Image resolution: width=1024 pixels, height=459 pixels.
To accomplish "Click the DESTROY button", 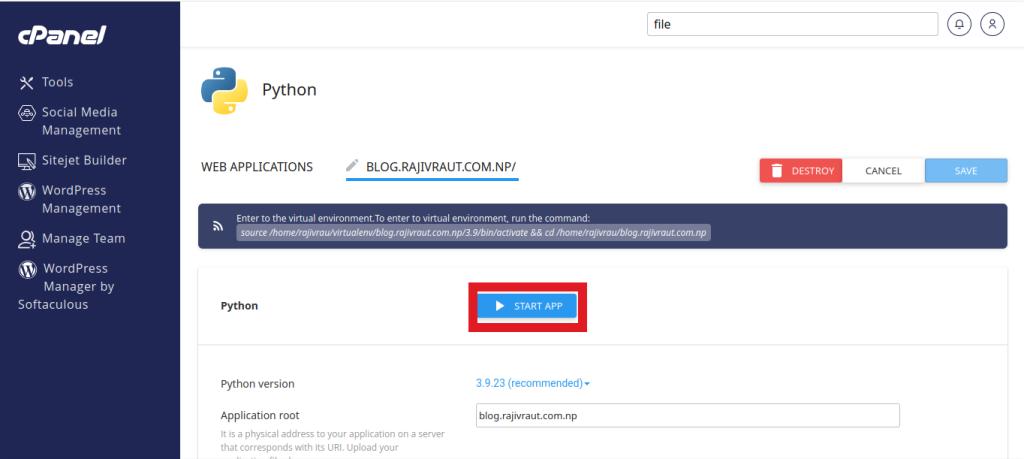I will pos(801,171).
